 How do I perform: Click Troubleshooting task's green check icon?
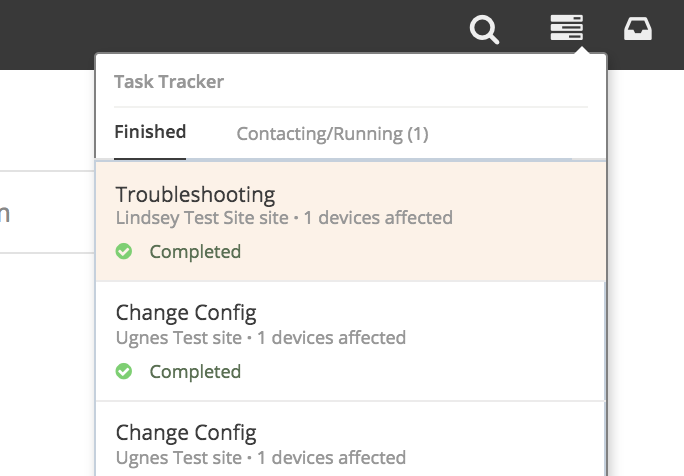(x=124, y=252)
